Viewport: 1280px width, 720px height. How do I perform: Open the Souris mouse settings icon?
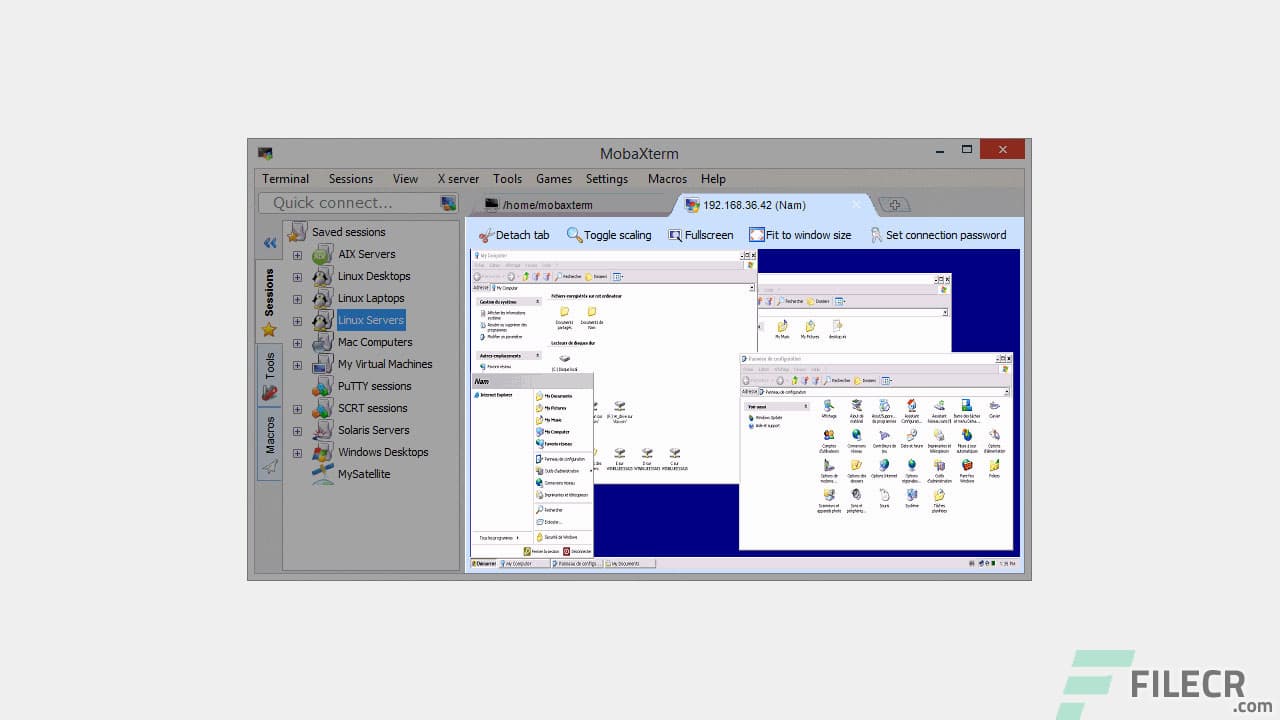pyautogui.click(x=883, y=493)
